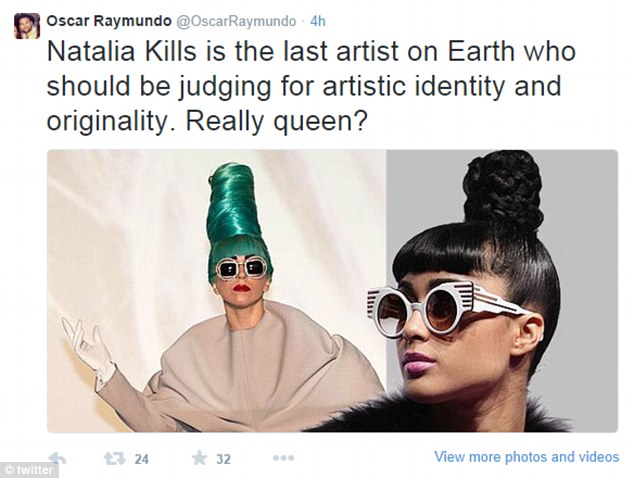Open the View more photos and videos link
Screen dimensions: 634x478
click(526, 457)
